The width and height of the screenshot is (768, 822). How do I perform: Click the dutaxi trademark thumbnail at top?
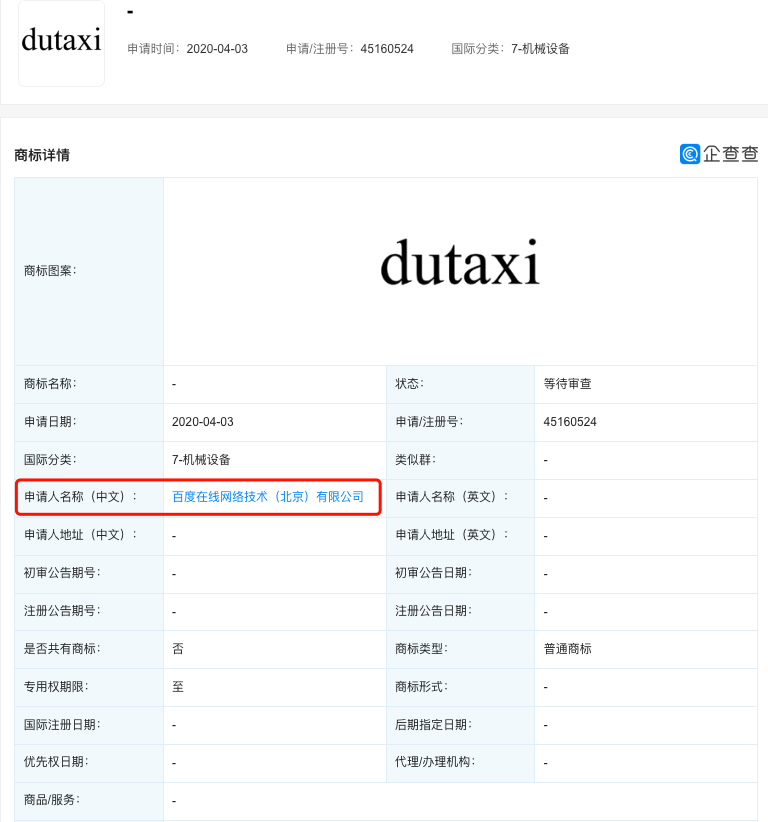tap(61, 43)
